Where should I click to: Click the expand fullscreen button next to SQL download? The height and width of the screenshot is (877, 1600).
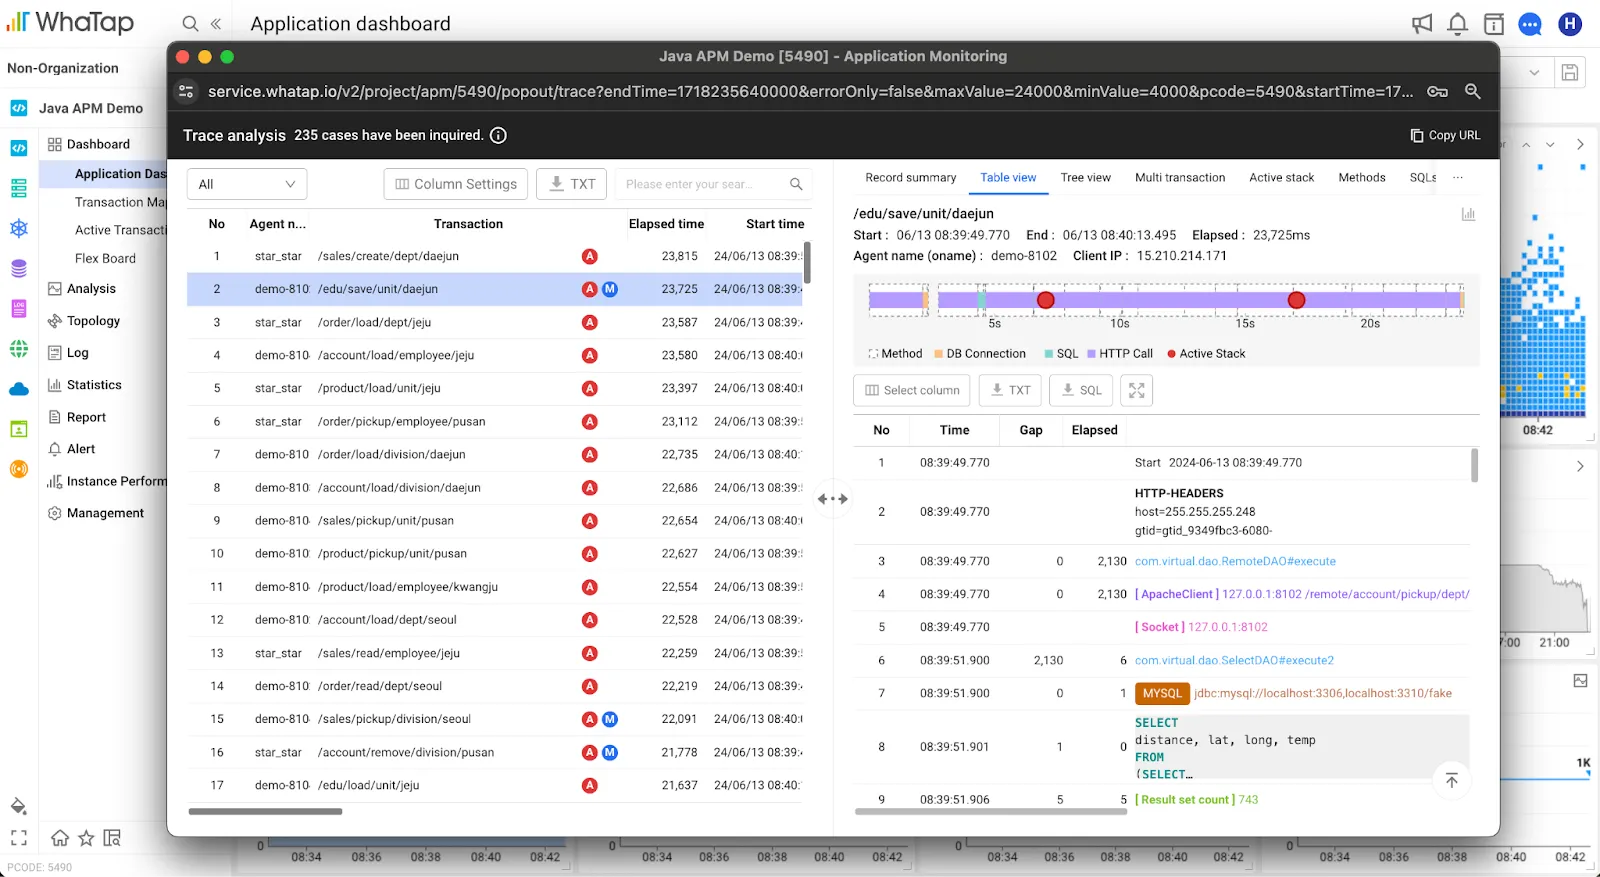[x=1137, y=390]
